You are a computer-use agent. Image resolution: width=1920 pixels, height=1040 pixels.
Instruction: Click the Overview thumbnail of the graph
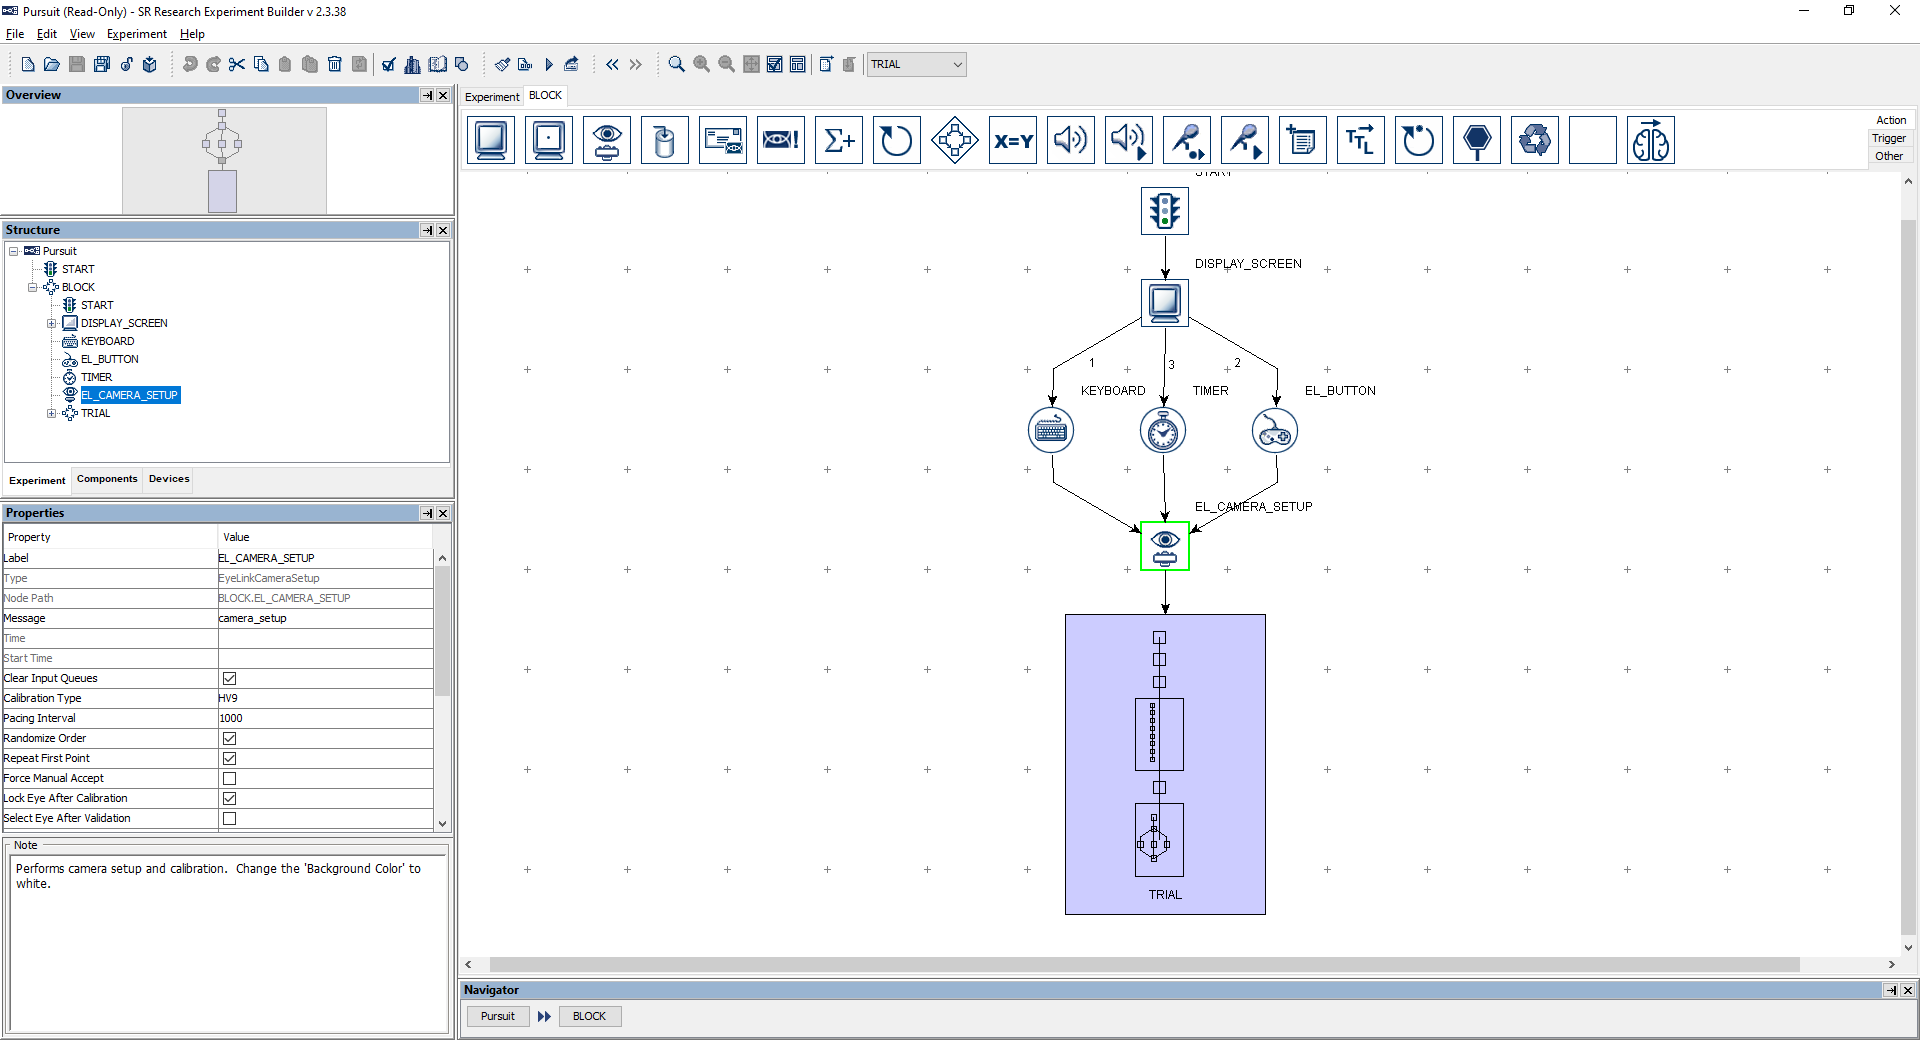click(x=224, y=160)
